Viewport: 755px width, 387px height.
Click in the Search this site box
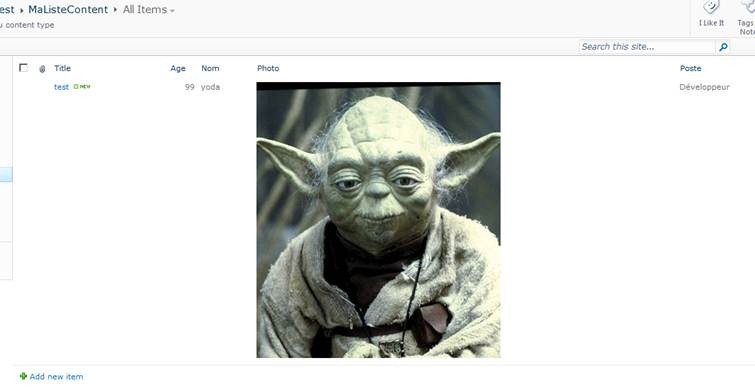(x=647, y=47)
